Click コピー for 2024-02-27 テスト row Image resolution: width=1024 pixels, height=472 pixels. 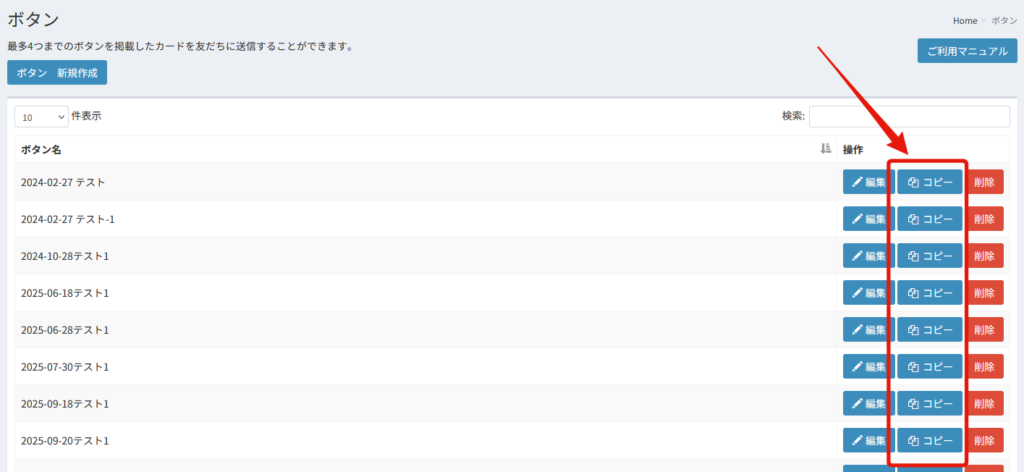(x=929, y=182)
